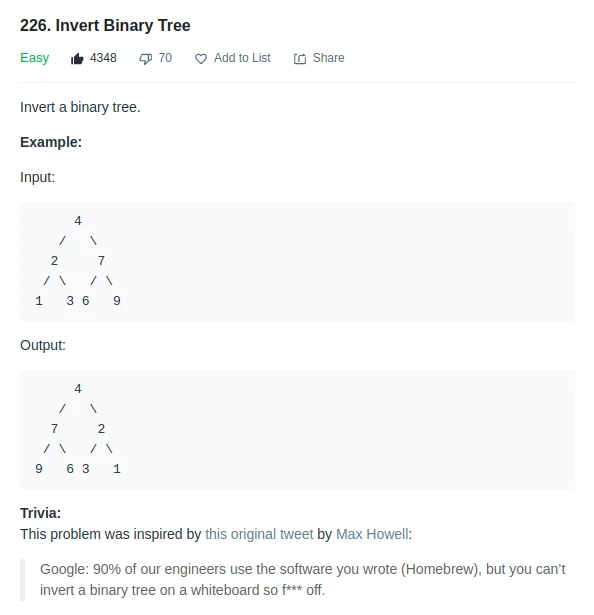This screenshot has width=594, height=615.
Task: Click the Share arrow icon
Action: [x=300, y=58]
